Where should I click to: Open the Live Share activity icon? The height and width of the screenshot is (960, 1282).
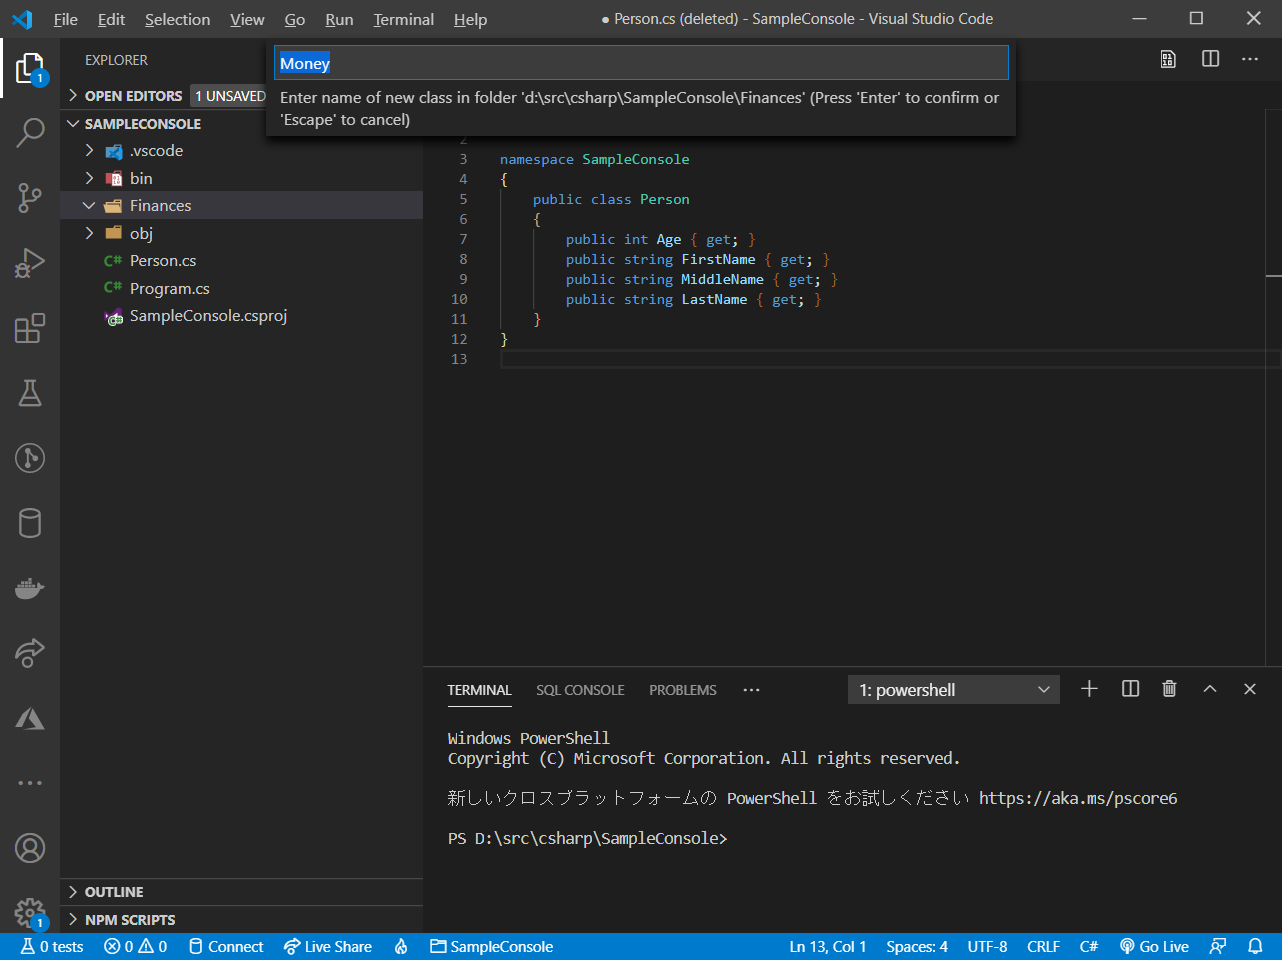[30, 653]
